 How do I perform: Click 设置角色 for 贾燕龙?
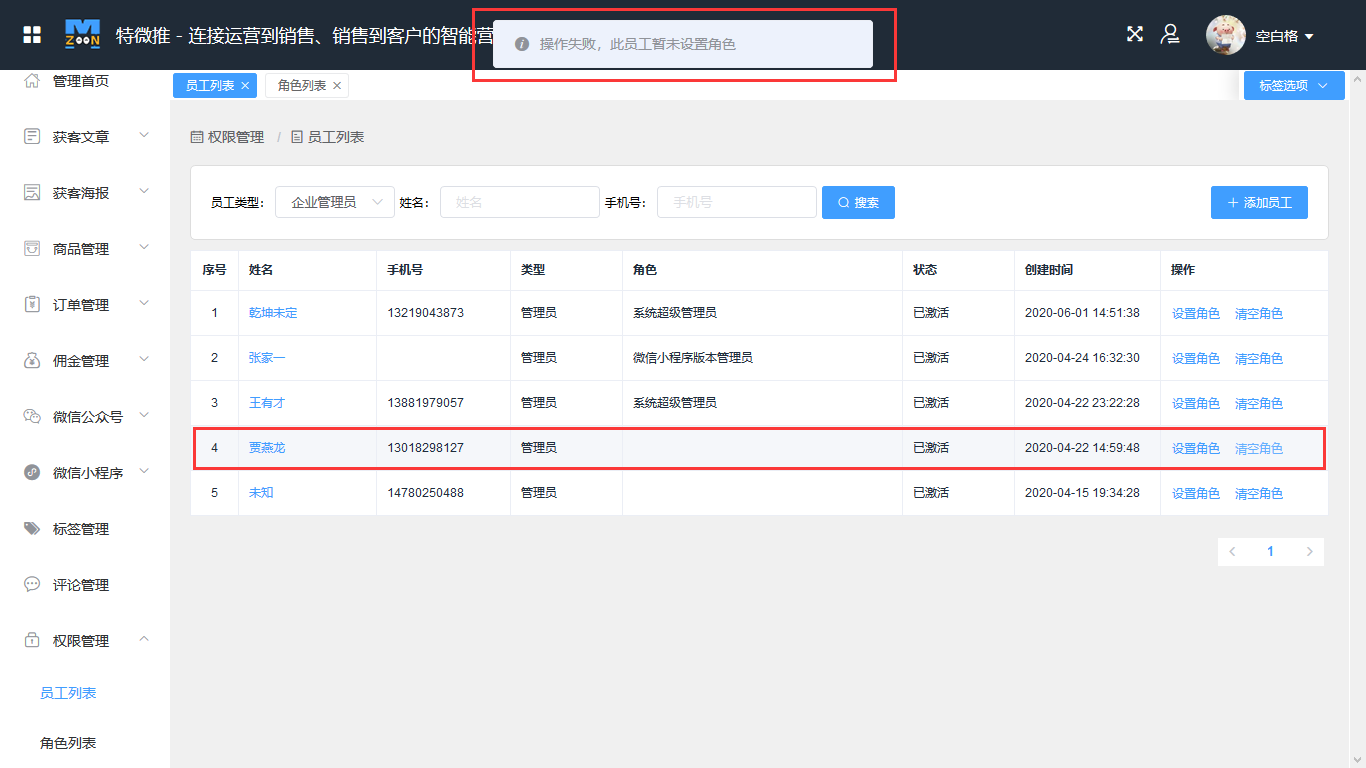tap(1196, 448)
